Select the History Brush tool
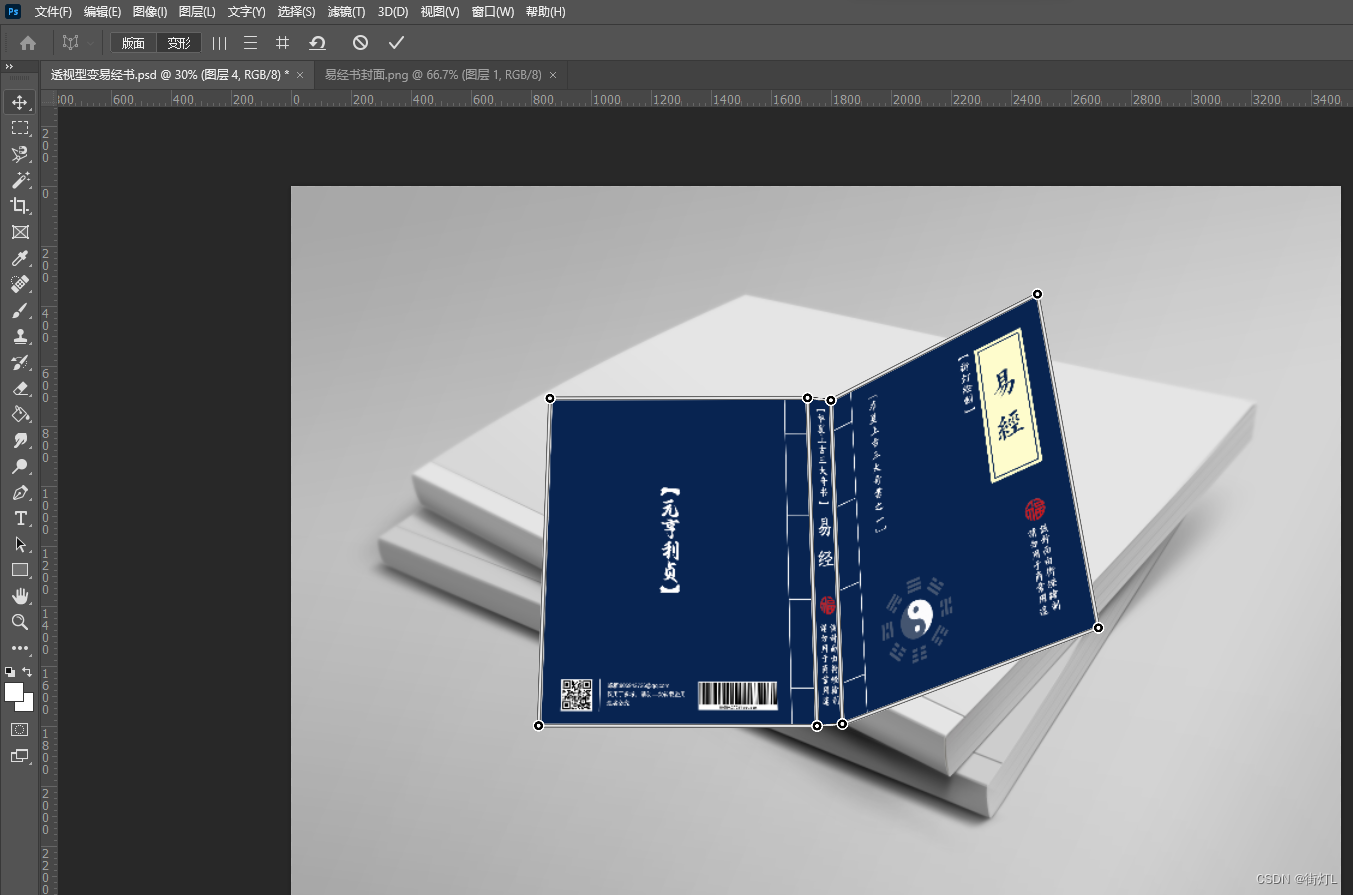This screenshot has width=1353, height=895. [20, 362]
